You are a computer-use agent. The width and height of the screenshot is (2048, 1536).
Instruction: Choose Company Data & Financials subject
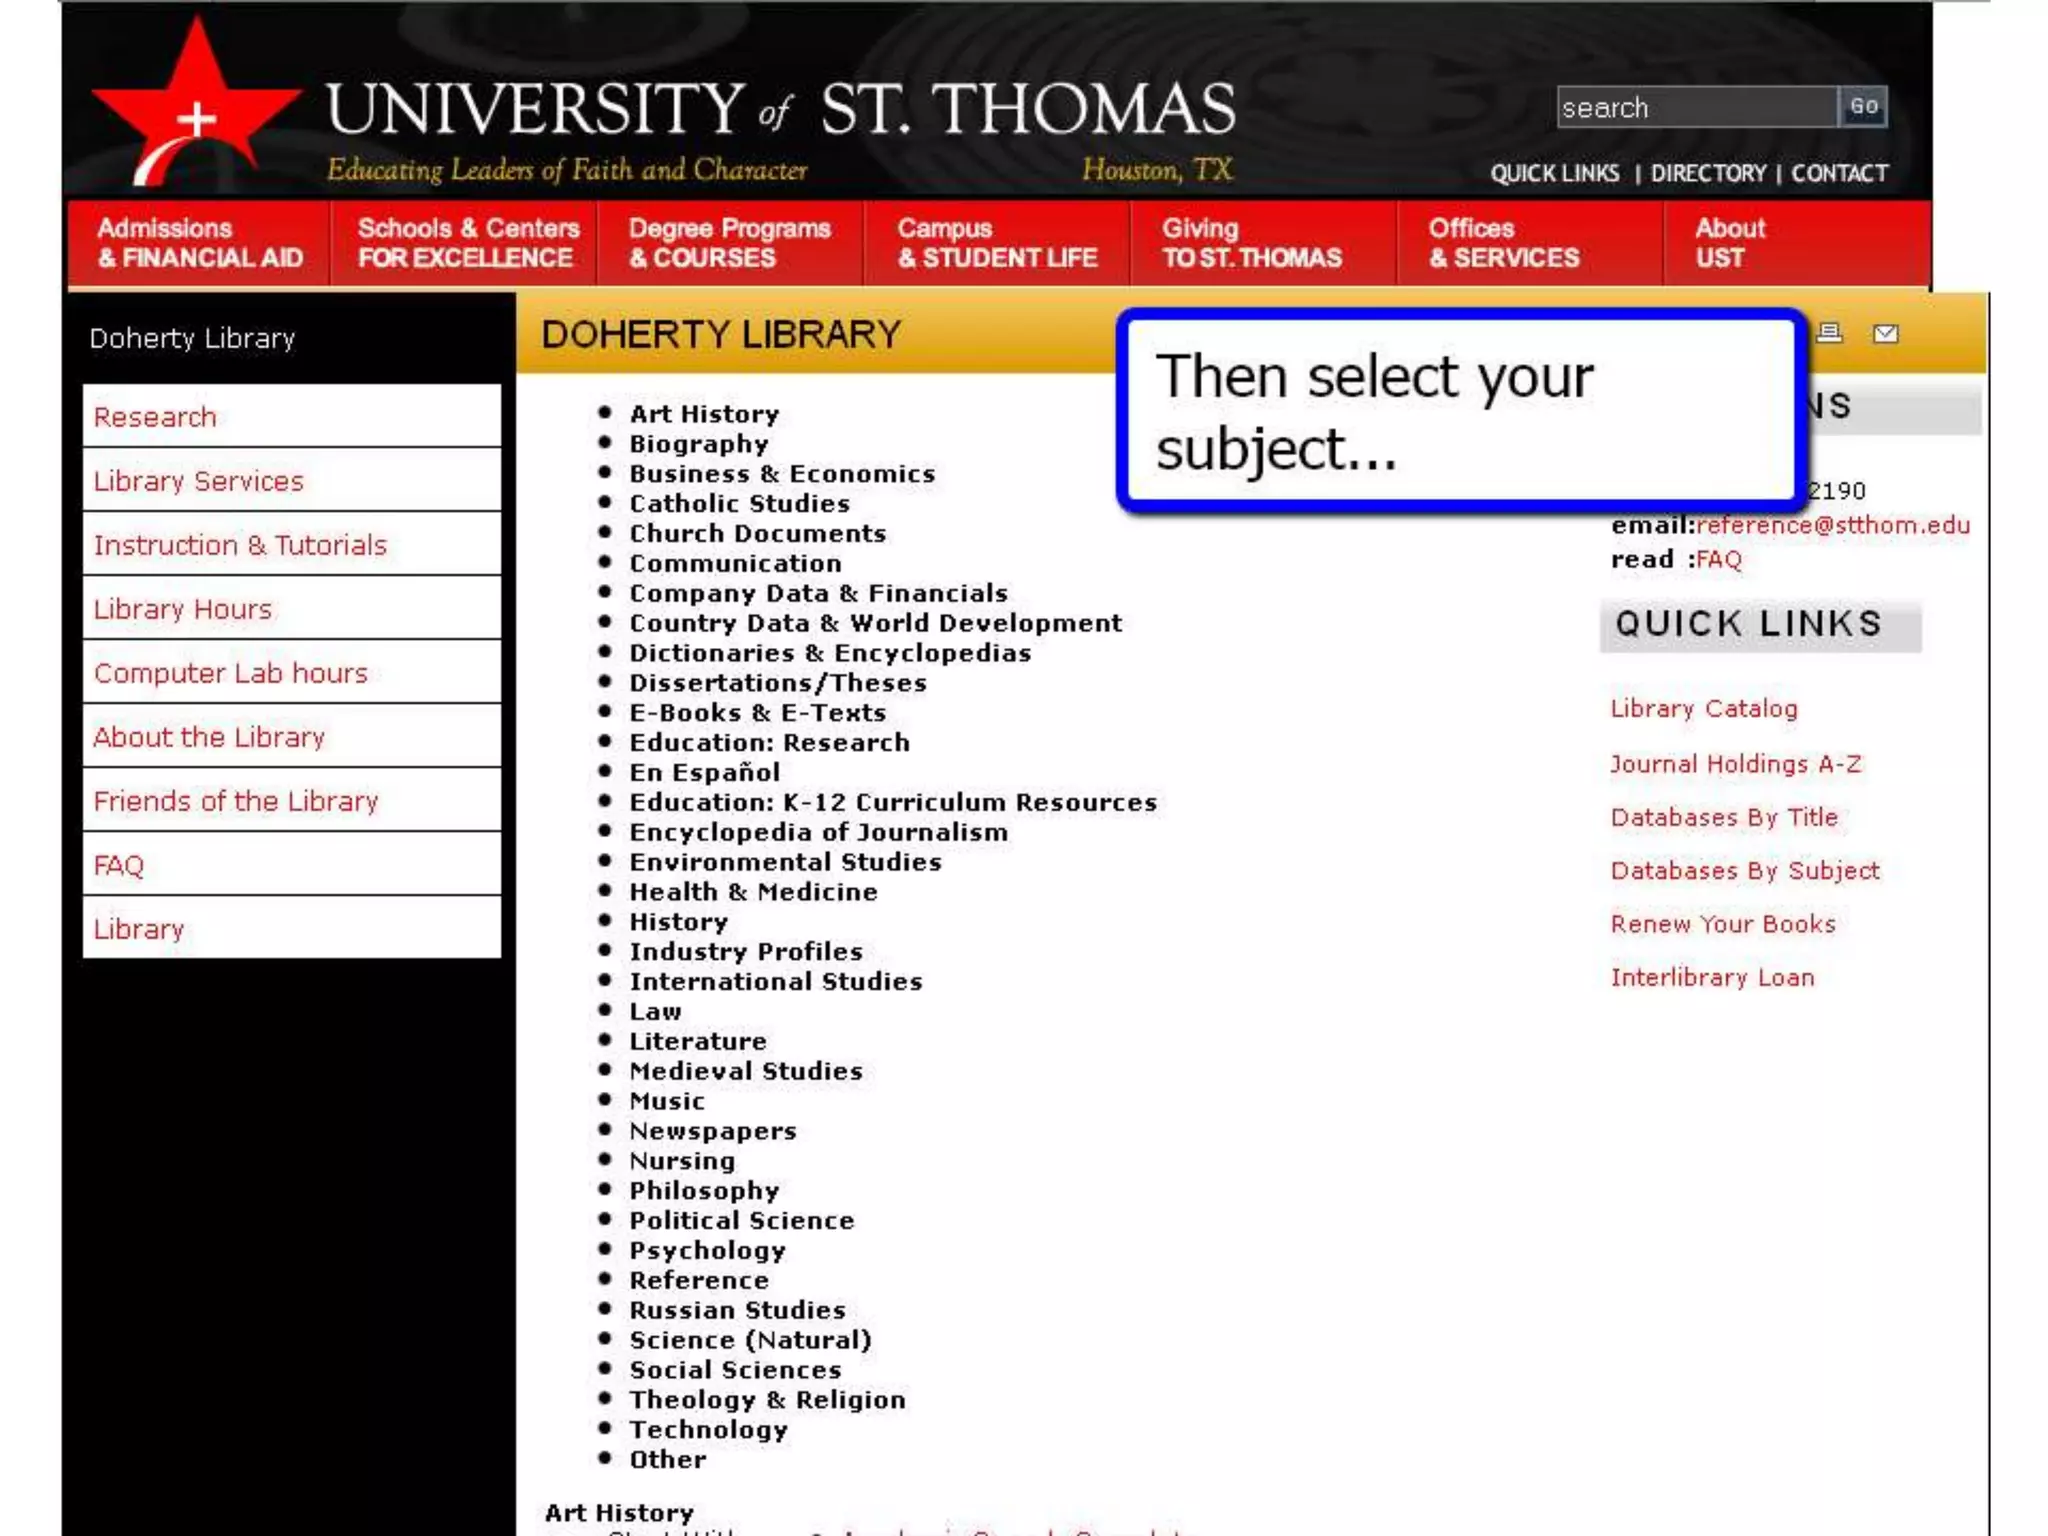818,593
